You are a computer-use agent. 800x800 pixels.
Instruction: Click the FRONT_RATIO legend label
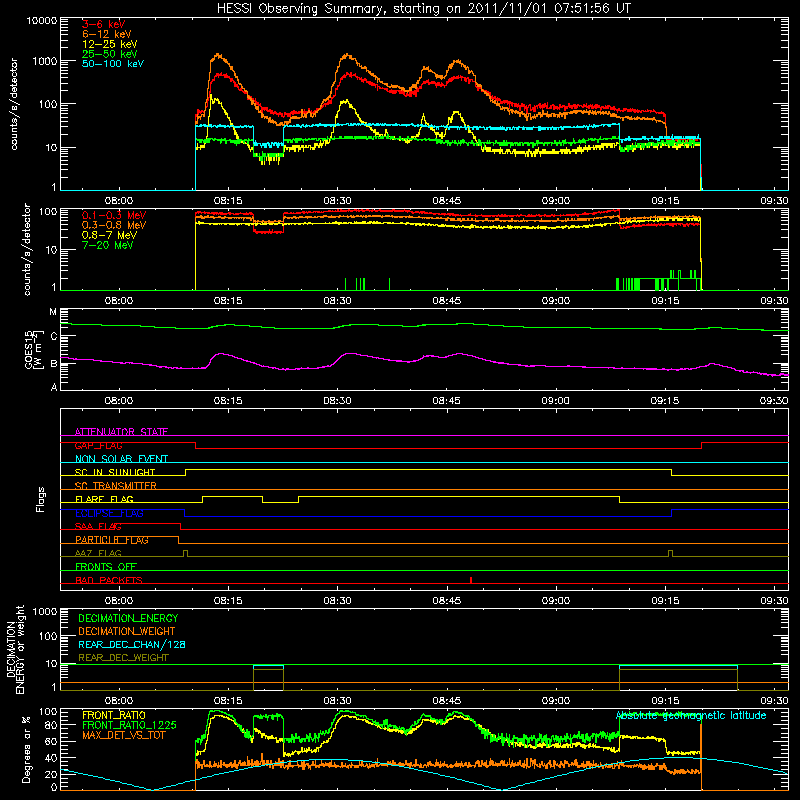pos(114,715)
